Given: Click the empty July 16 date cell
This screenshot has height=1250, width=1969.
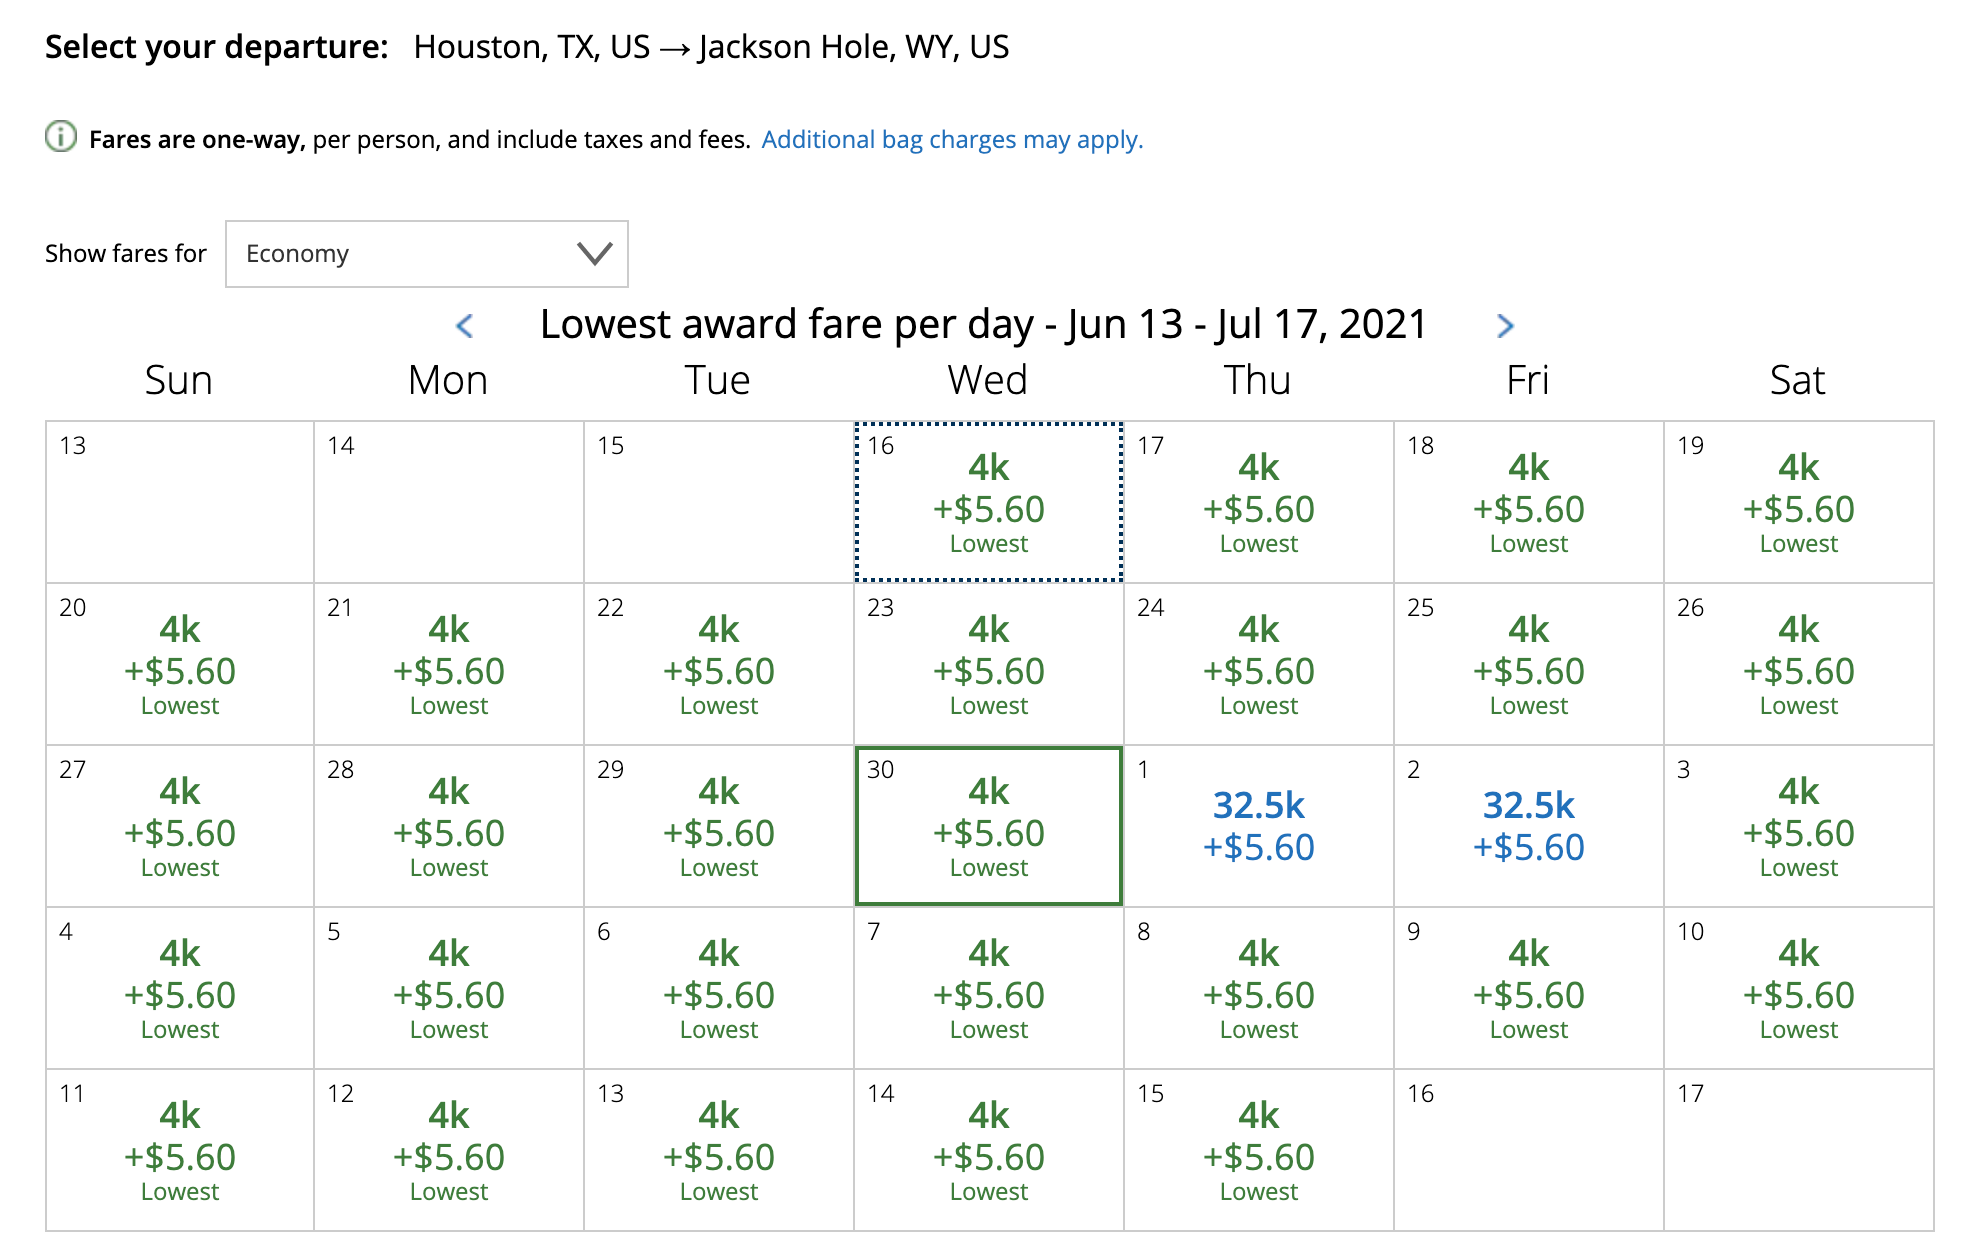Looking at the screenshot, I should [1529, 1150].
